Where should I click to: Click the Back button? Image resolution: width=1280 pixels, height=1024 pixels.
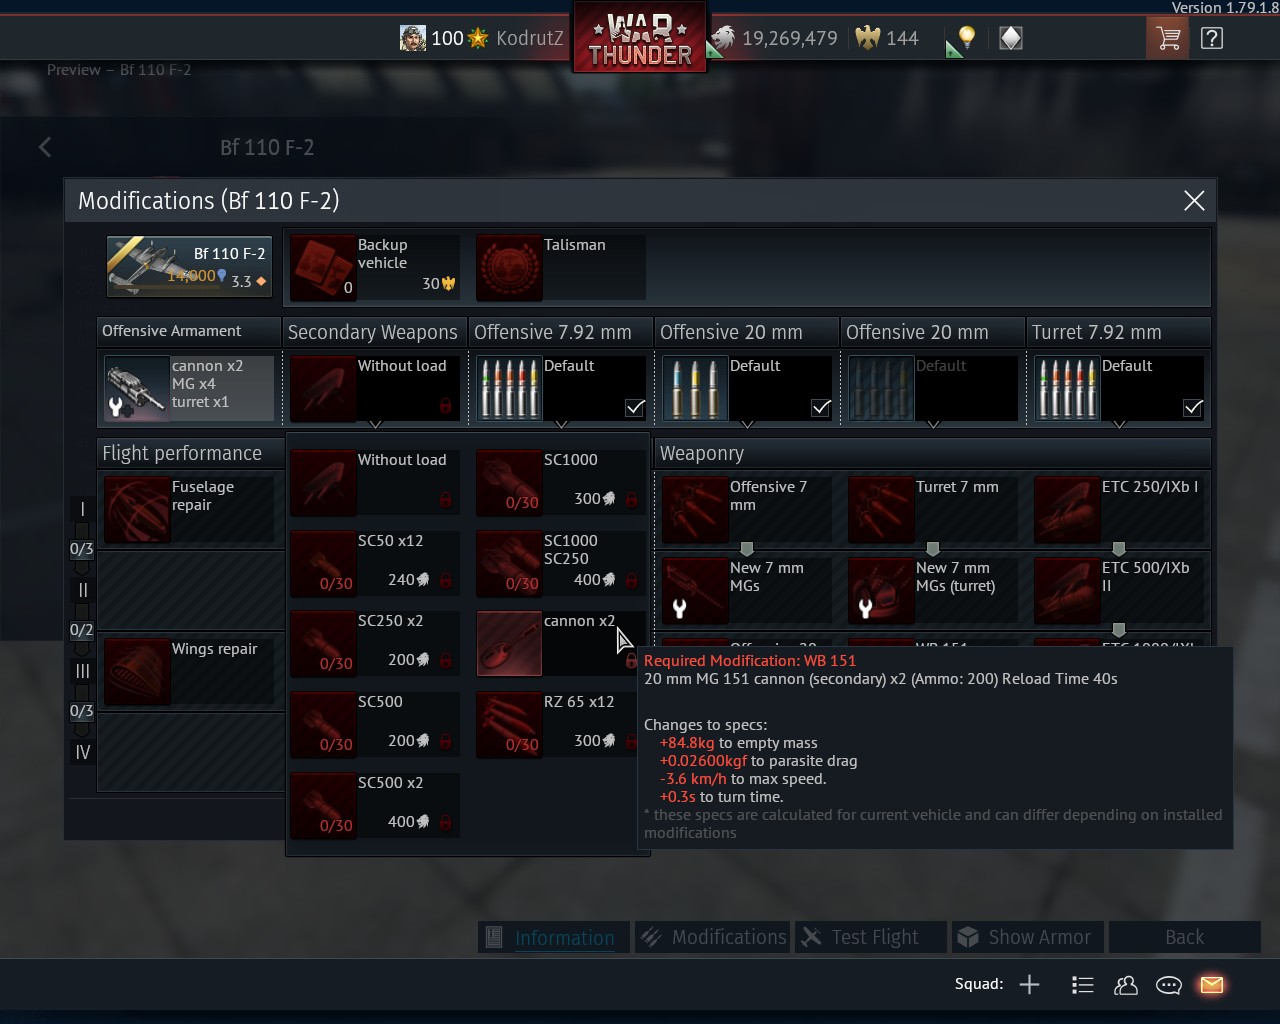[x=1184, y=937]
